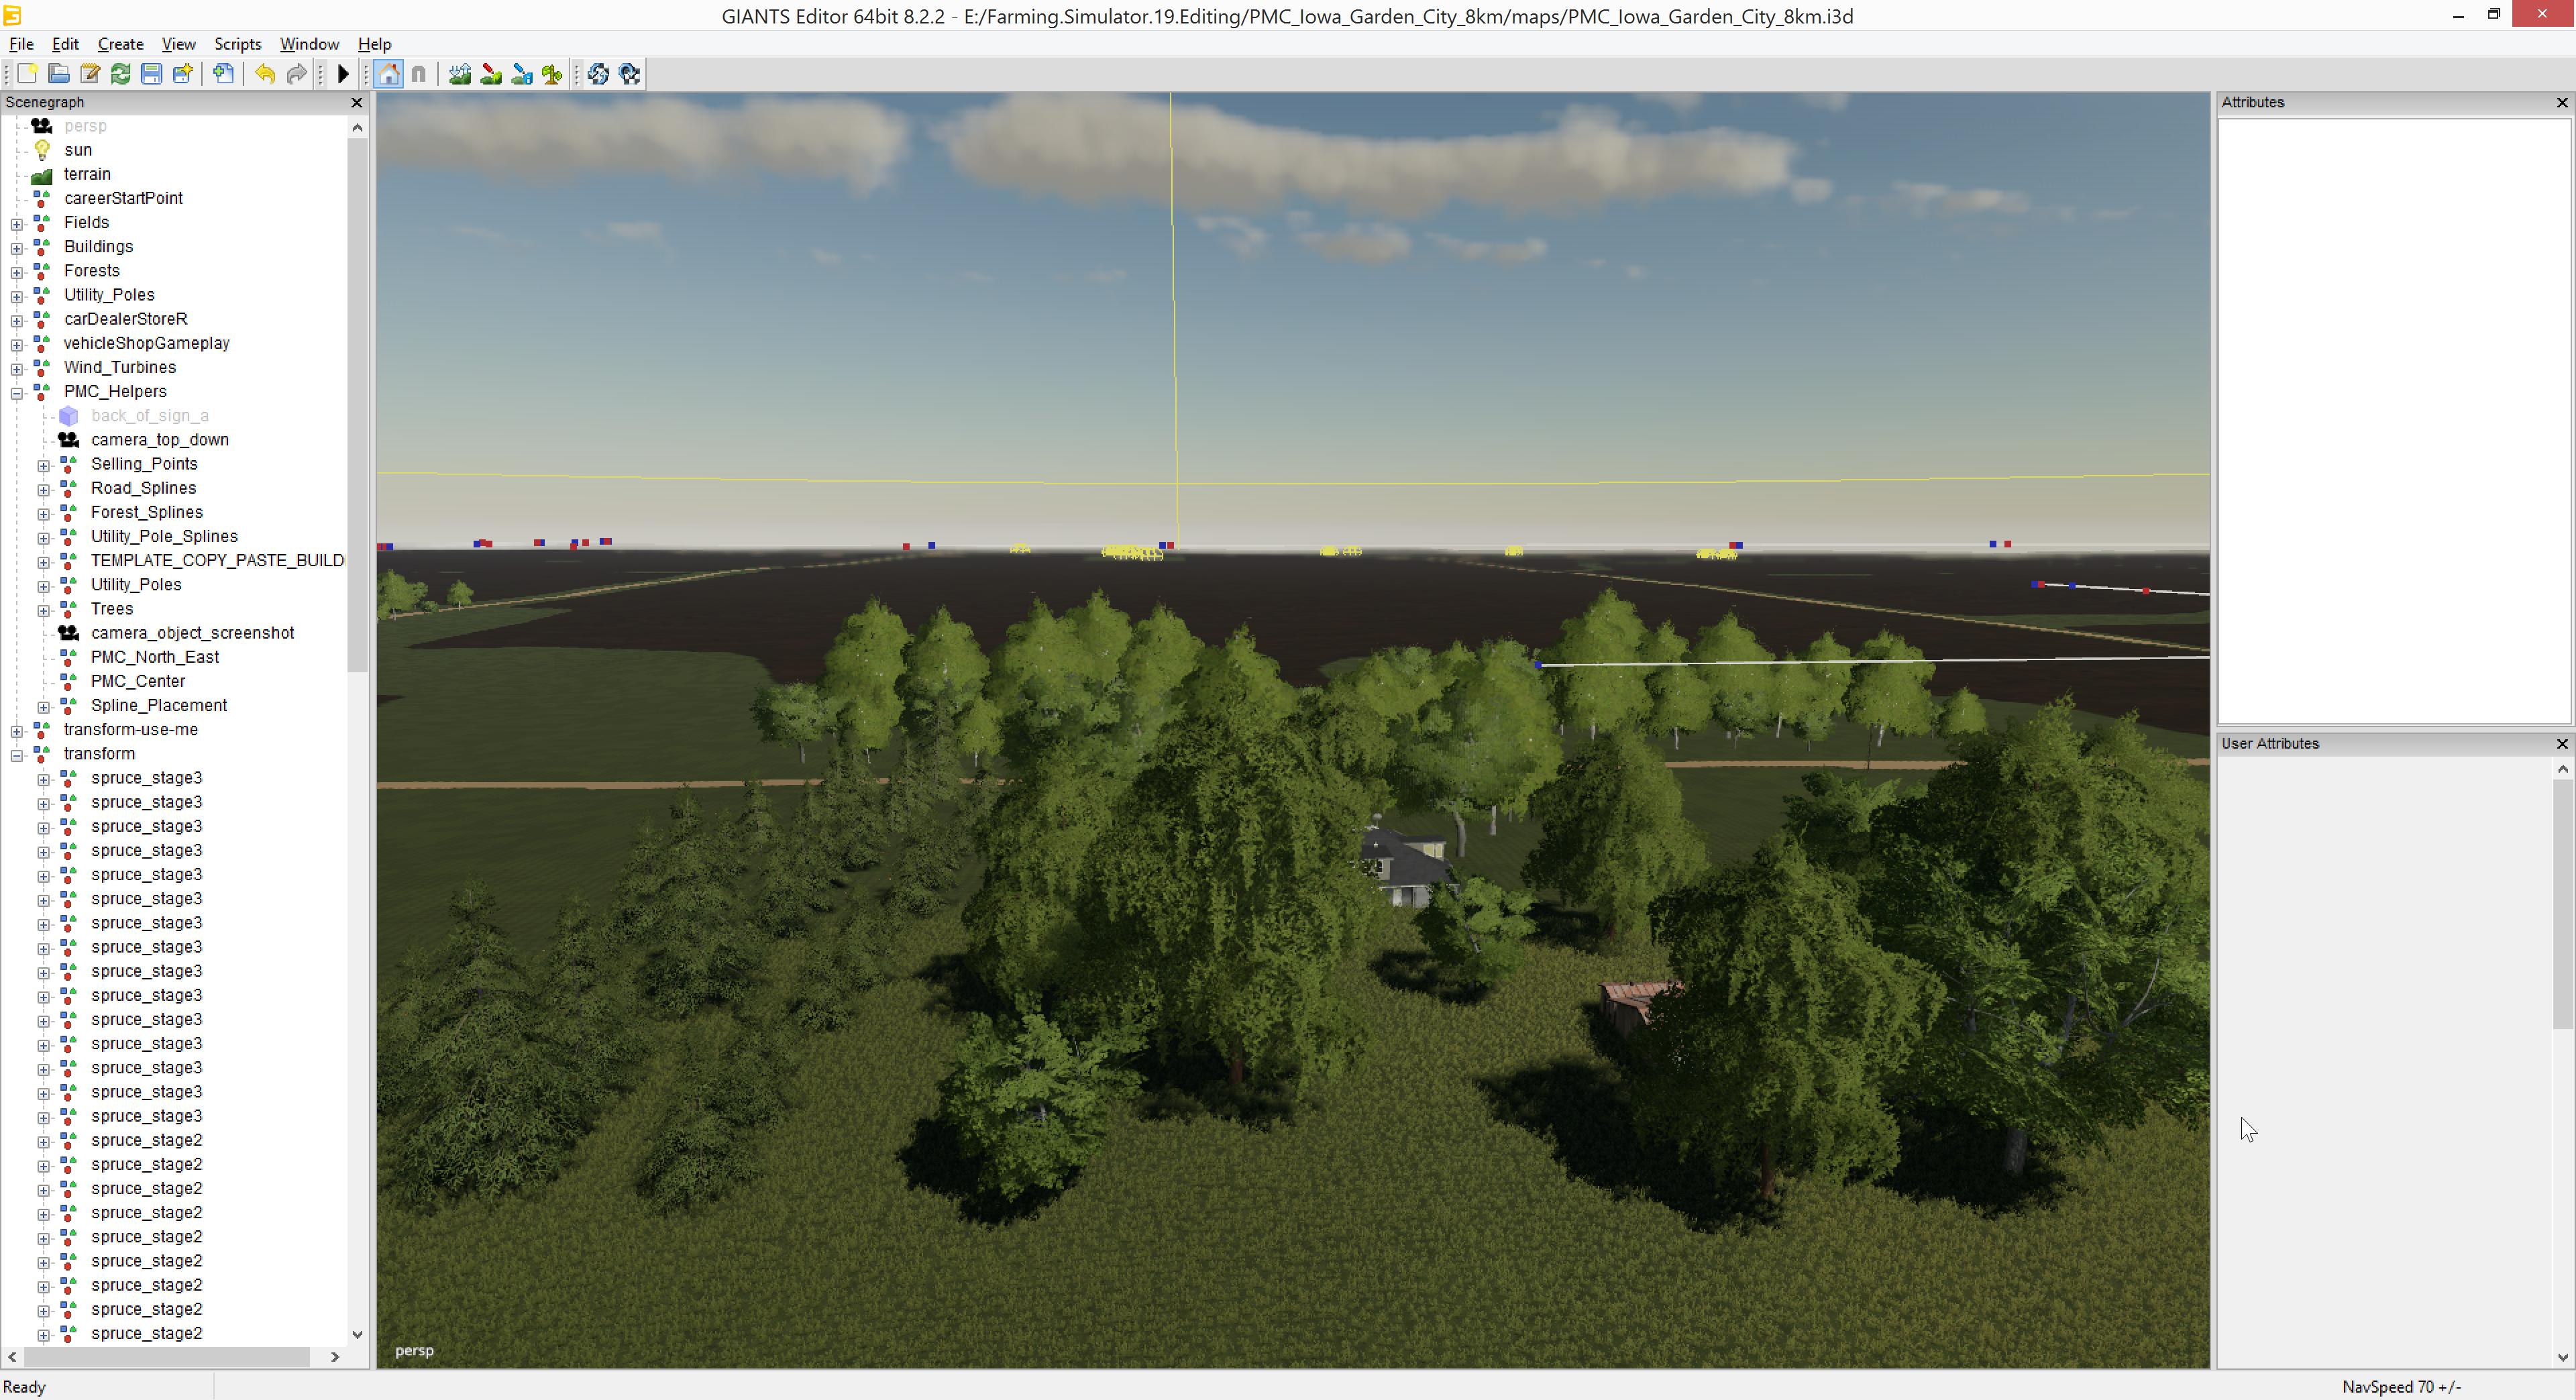The width and height of the screenshot is (2576, 1400).
Task: Click the persp viewport camera label
Action: [414, 1351]
